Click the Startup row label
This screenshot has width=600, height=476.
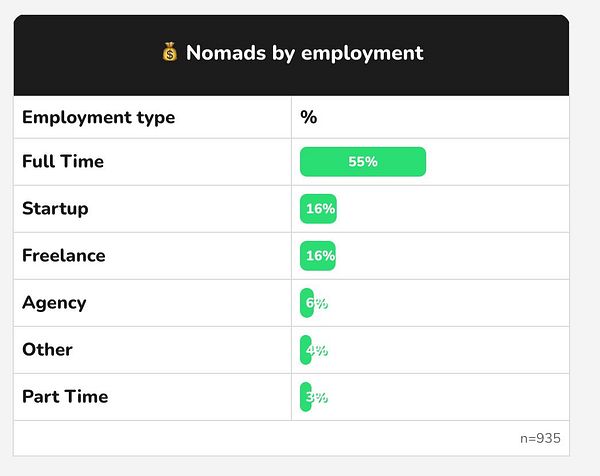pyautogui.click(x=55, y=209)
